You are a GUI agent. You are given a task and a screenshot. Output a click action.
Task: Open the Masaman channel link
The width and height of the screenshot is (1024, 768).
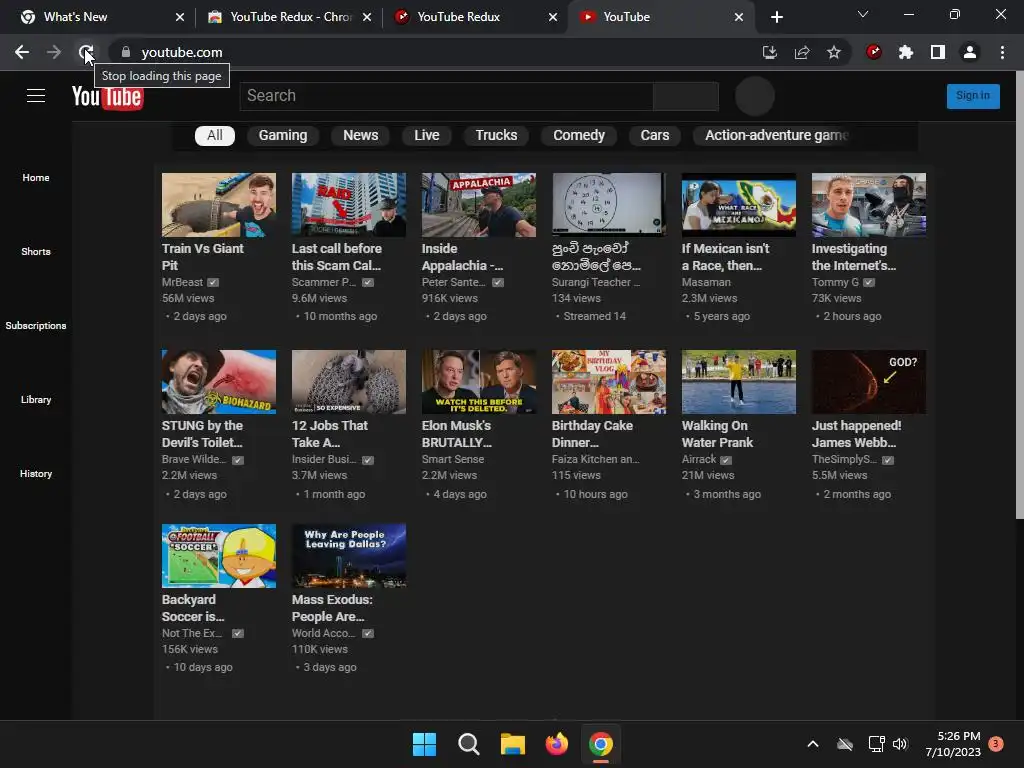point(706,282)
